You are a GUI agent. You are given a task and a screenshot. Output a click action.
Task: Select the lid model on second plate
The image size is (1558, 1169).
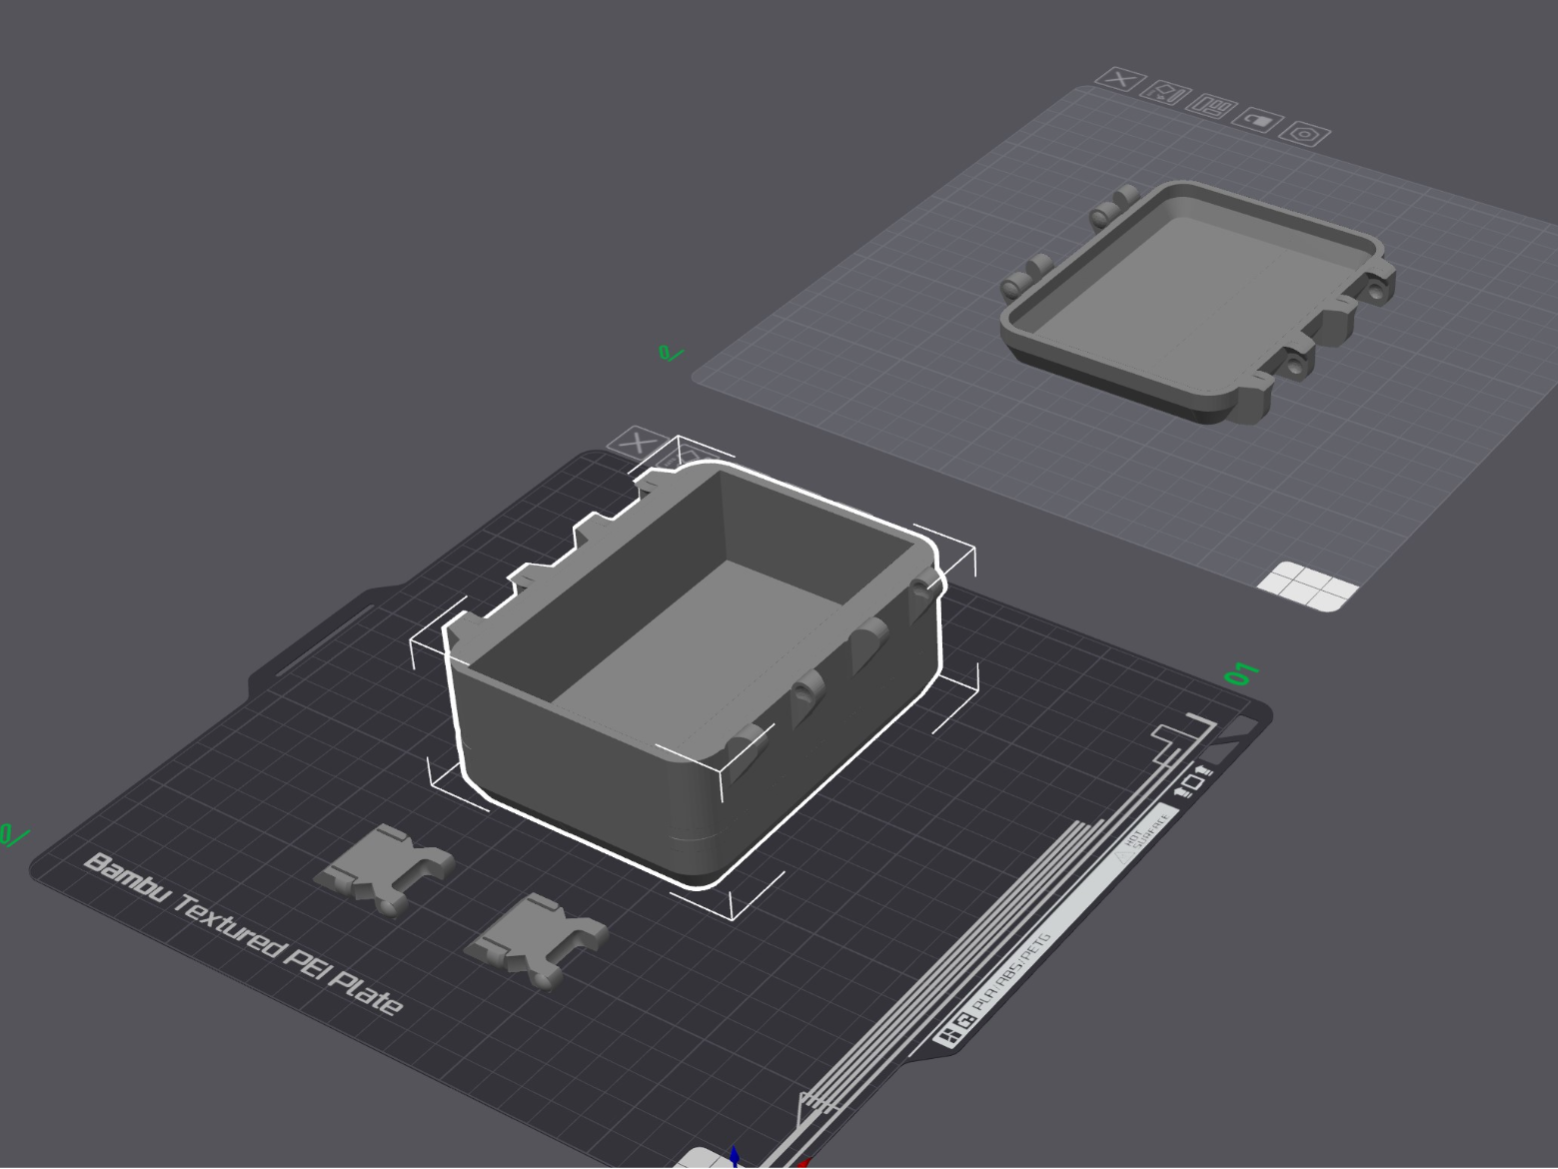coord(1197,300)
